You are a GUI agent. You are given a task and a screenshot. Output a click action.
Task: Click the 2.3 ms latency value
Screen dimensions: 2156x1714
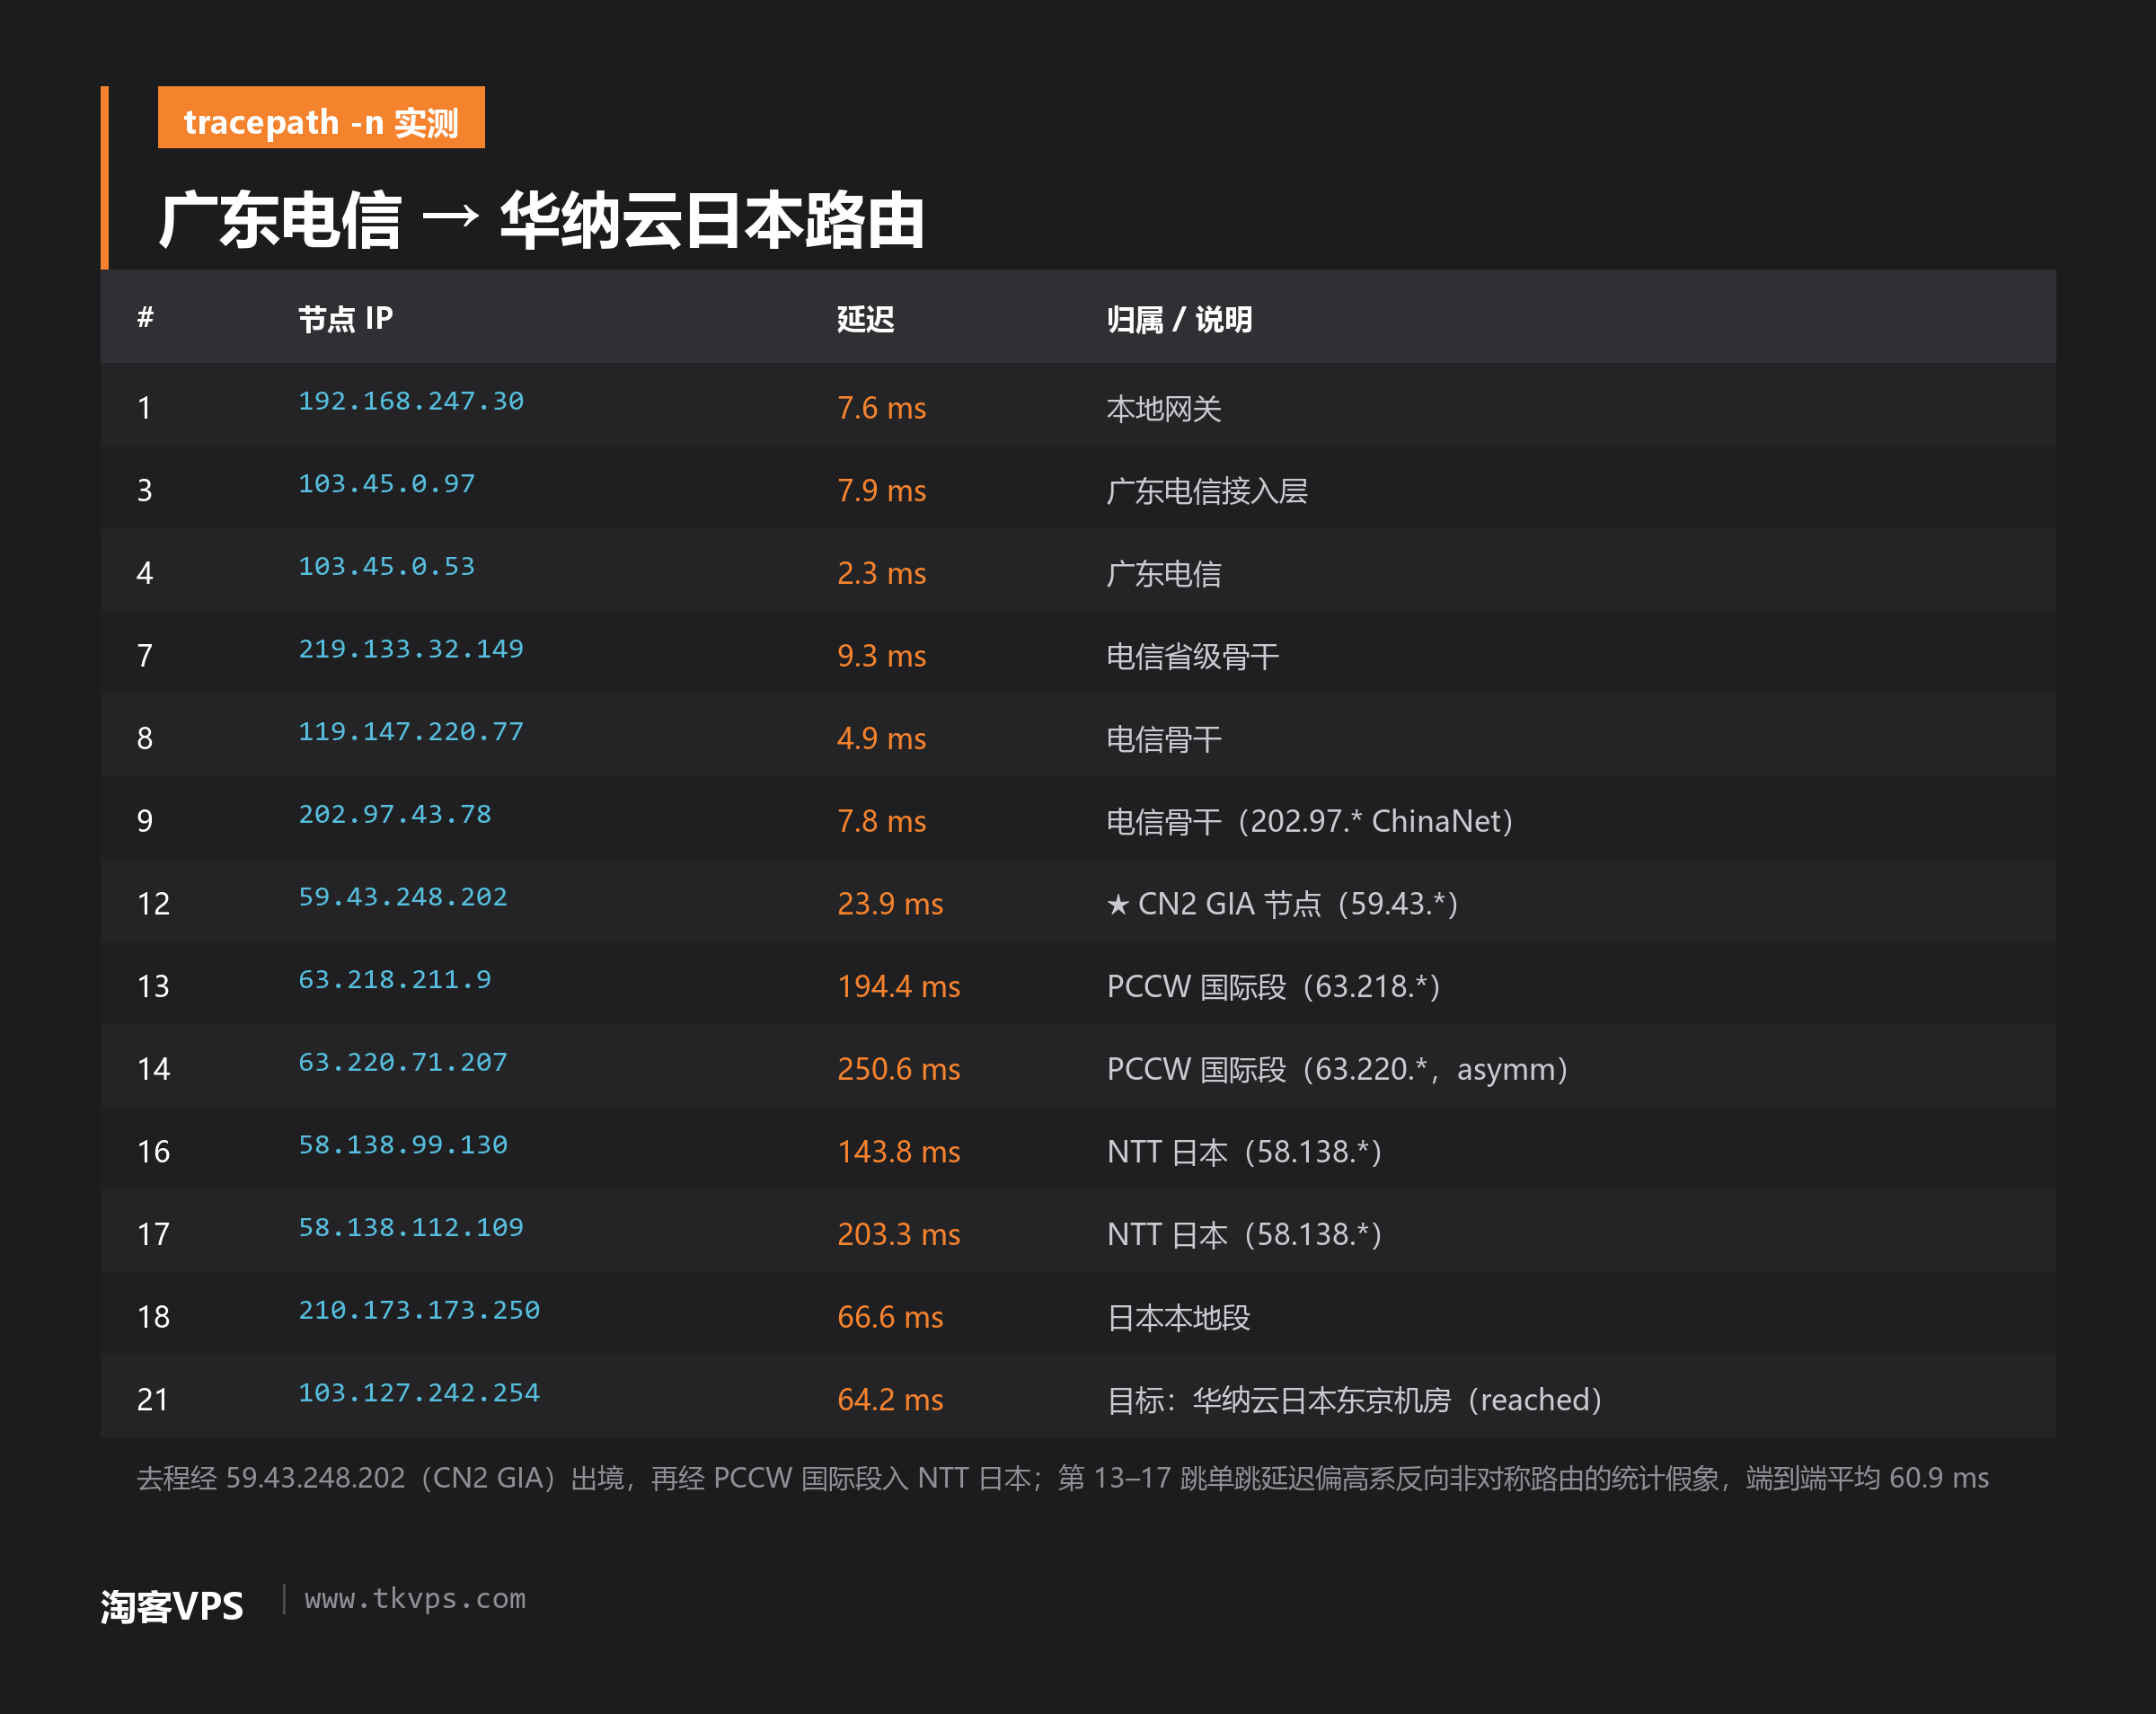(x=881, y=573)
